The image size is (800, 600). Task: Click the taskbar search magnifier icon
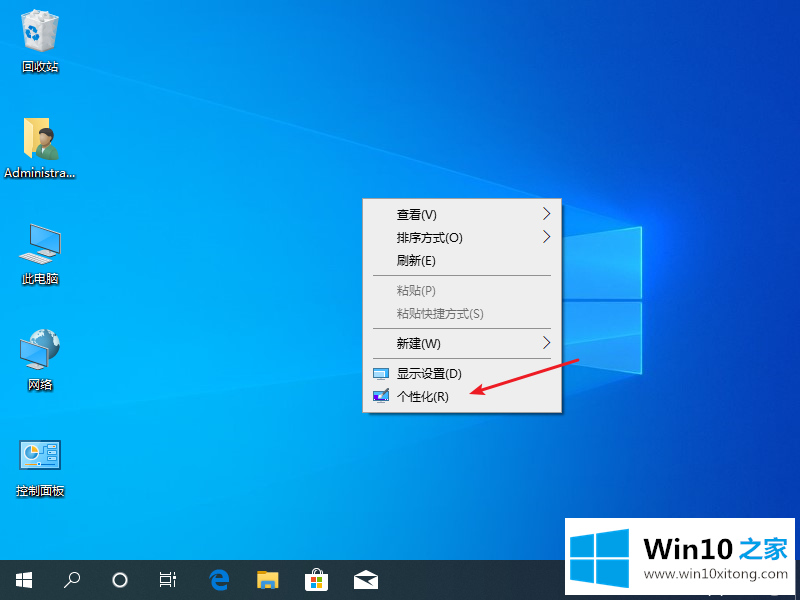coord(72,579)
